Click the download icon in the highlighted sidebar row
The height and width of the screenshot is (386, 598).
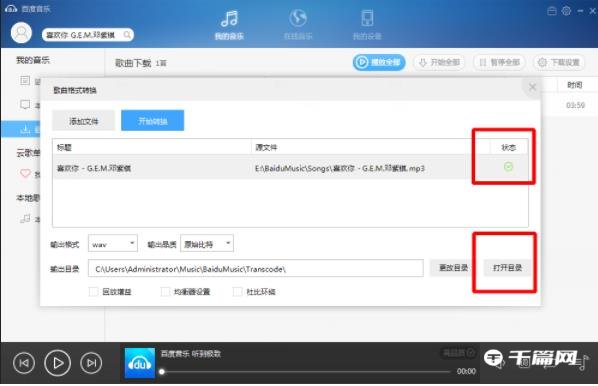coord(25,130)
